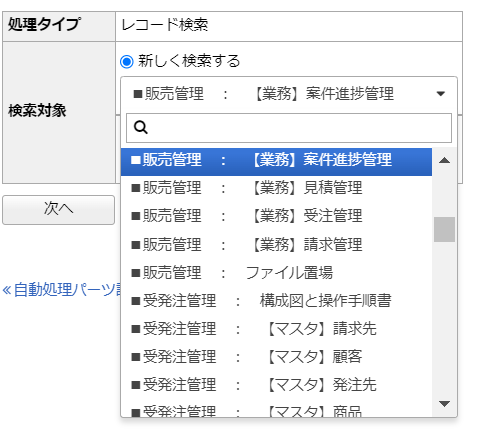Viewport: 483px width, 430px height.
Task: Choose 販売管理：【業務】受注管理 option
Action: (276, 216)
